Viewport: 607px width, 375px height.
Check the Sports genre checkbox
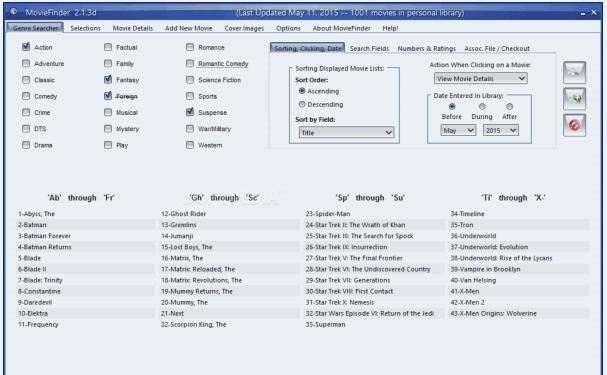click(190, 96)
